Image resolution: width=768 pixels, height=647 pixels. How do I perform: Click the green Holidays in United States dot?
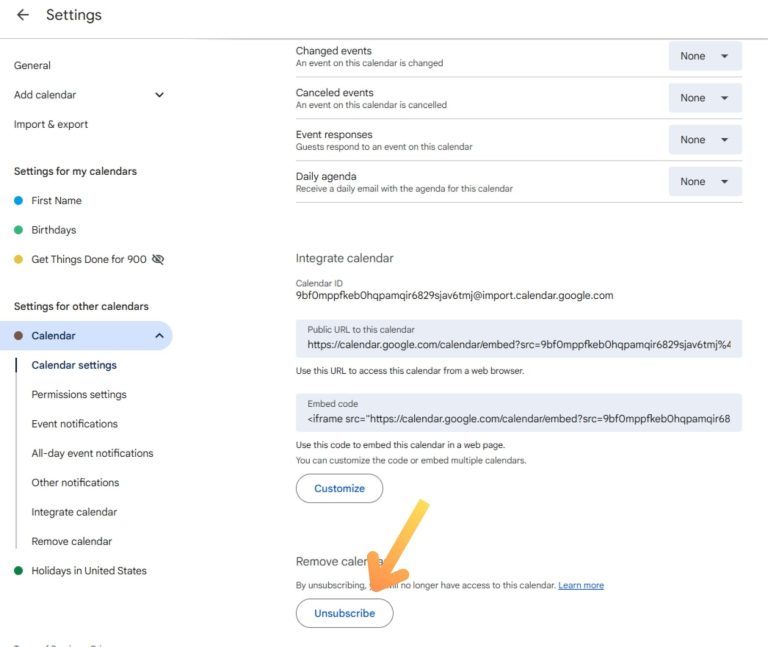19,571
